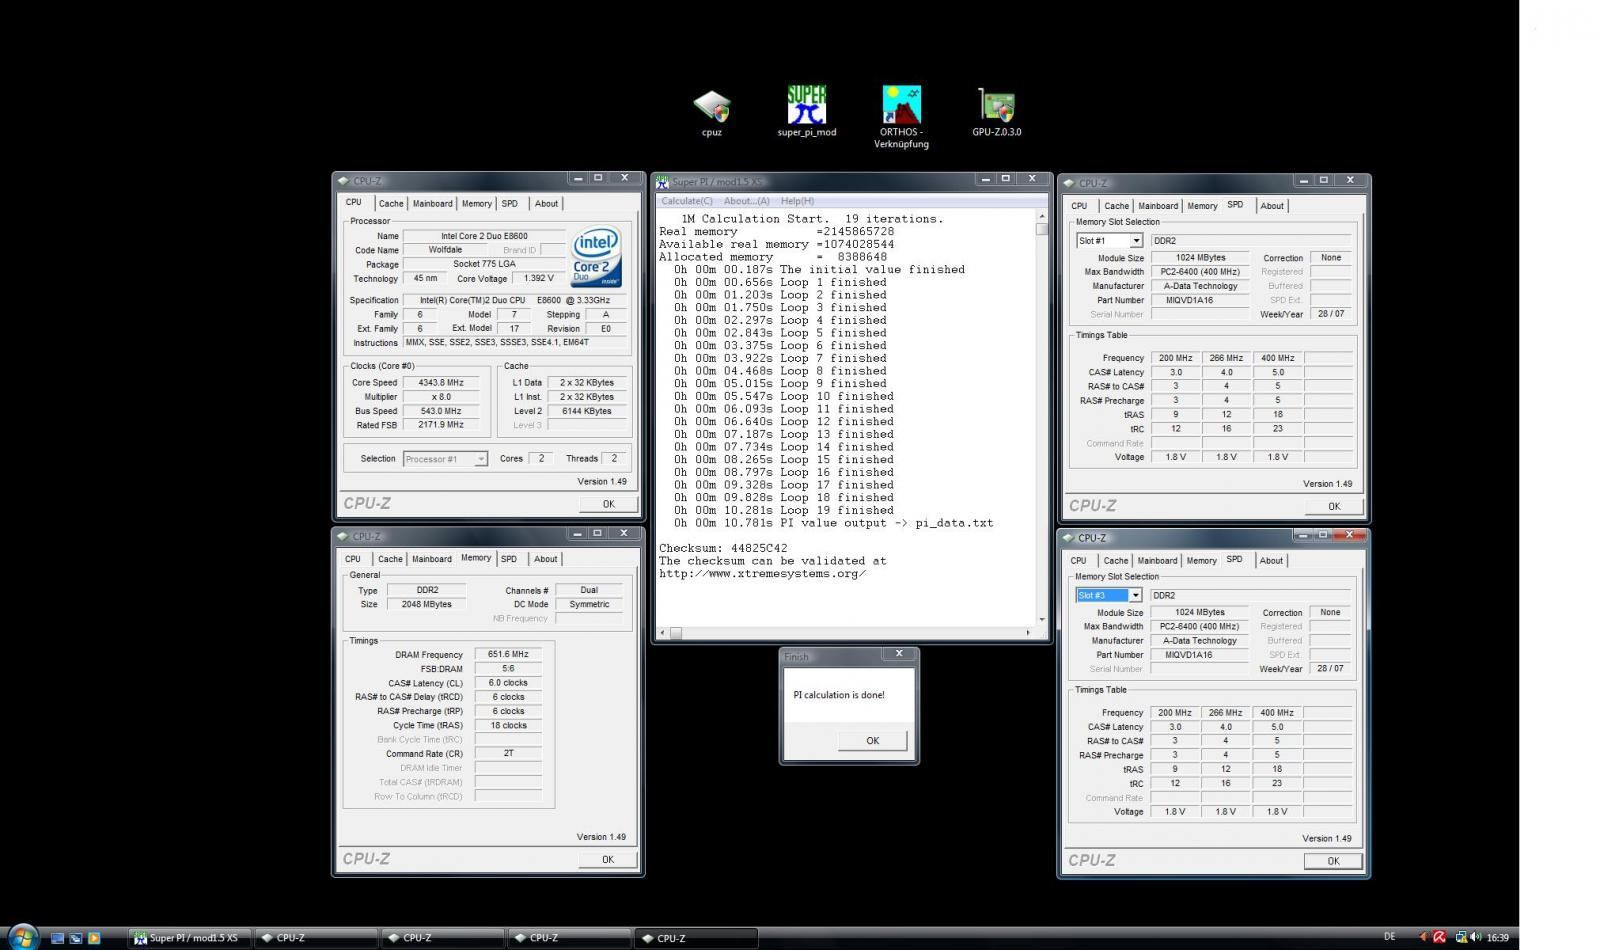Click OK in the Slot #1 CPU-Z window

pyautogui.click(x=1334, y=506)
